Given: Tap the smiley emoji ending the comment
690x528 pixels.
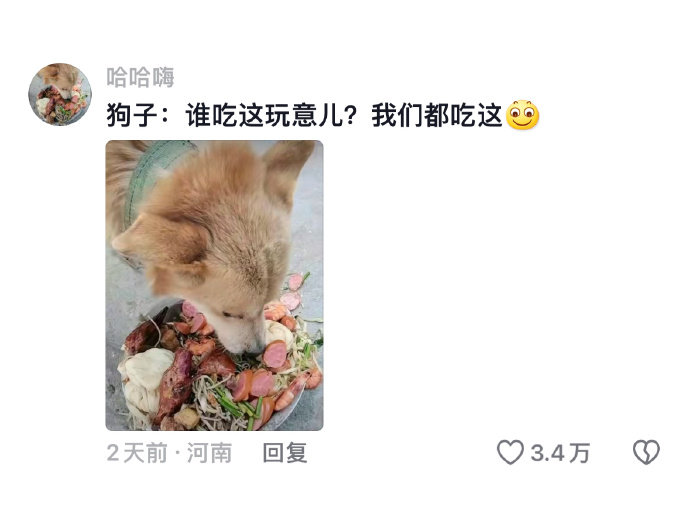Looking at the screenshot, I should tap(523, 115).
